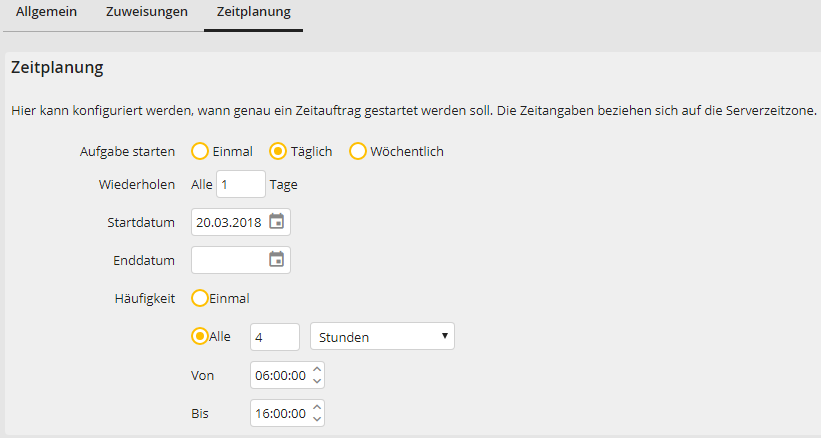Decrease the Von time with down arrow
Viewport: 821px width, 438px height.
coord(317,381)
